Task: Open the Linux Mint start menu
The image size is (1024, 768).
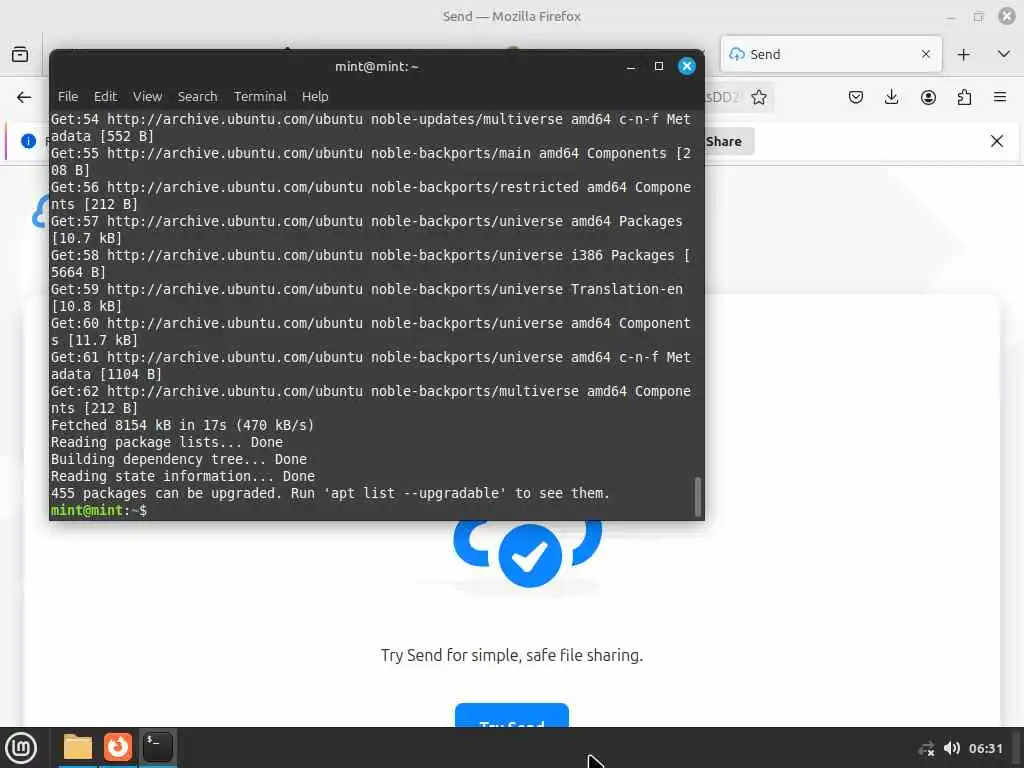Action: pos(21,748)
